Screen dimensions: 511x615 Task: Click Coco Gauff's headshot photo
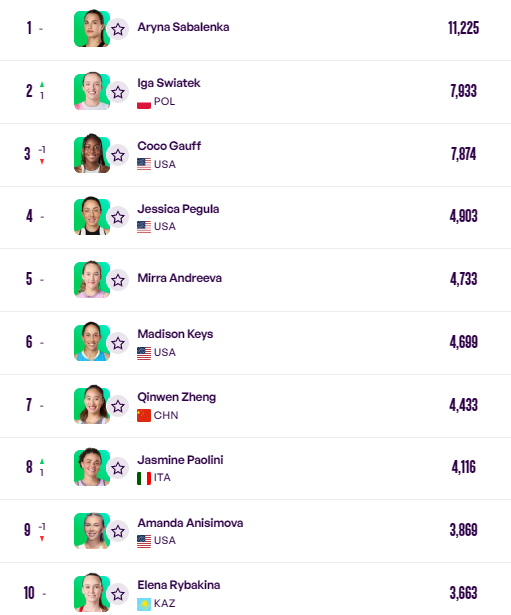pos(92,154)
